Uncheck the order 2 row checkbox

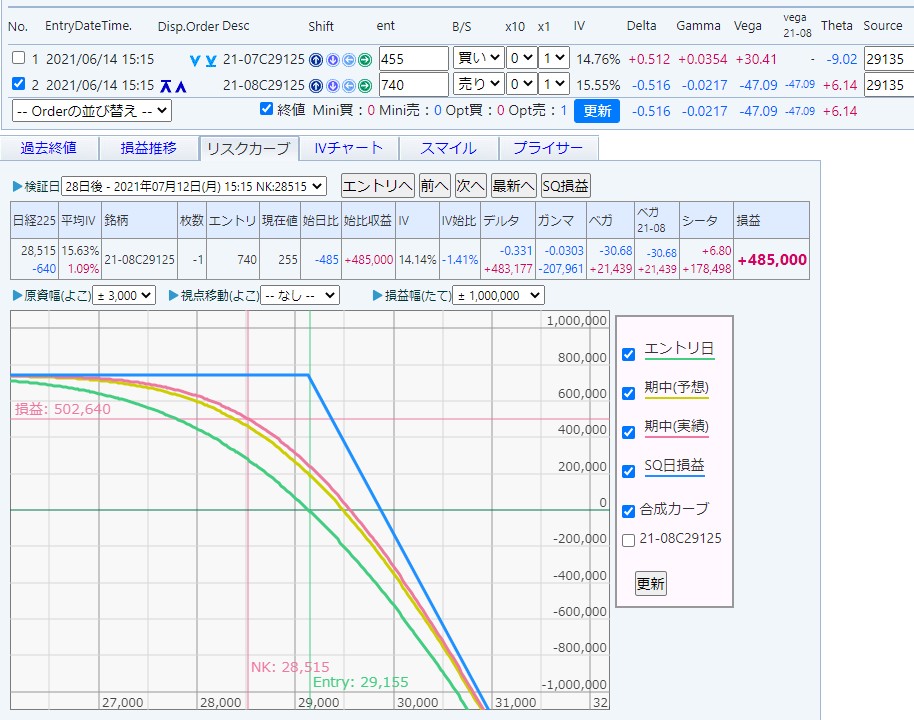[19, 84]
